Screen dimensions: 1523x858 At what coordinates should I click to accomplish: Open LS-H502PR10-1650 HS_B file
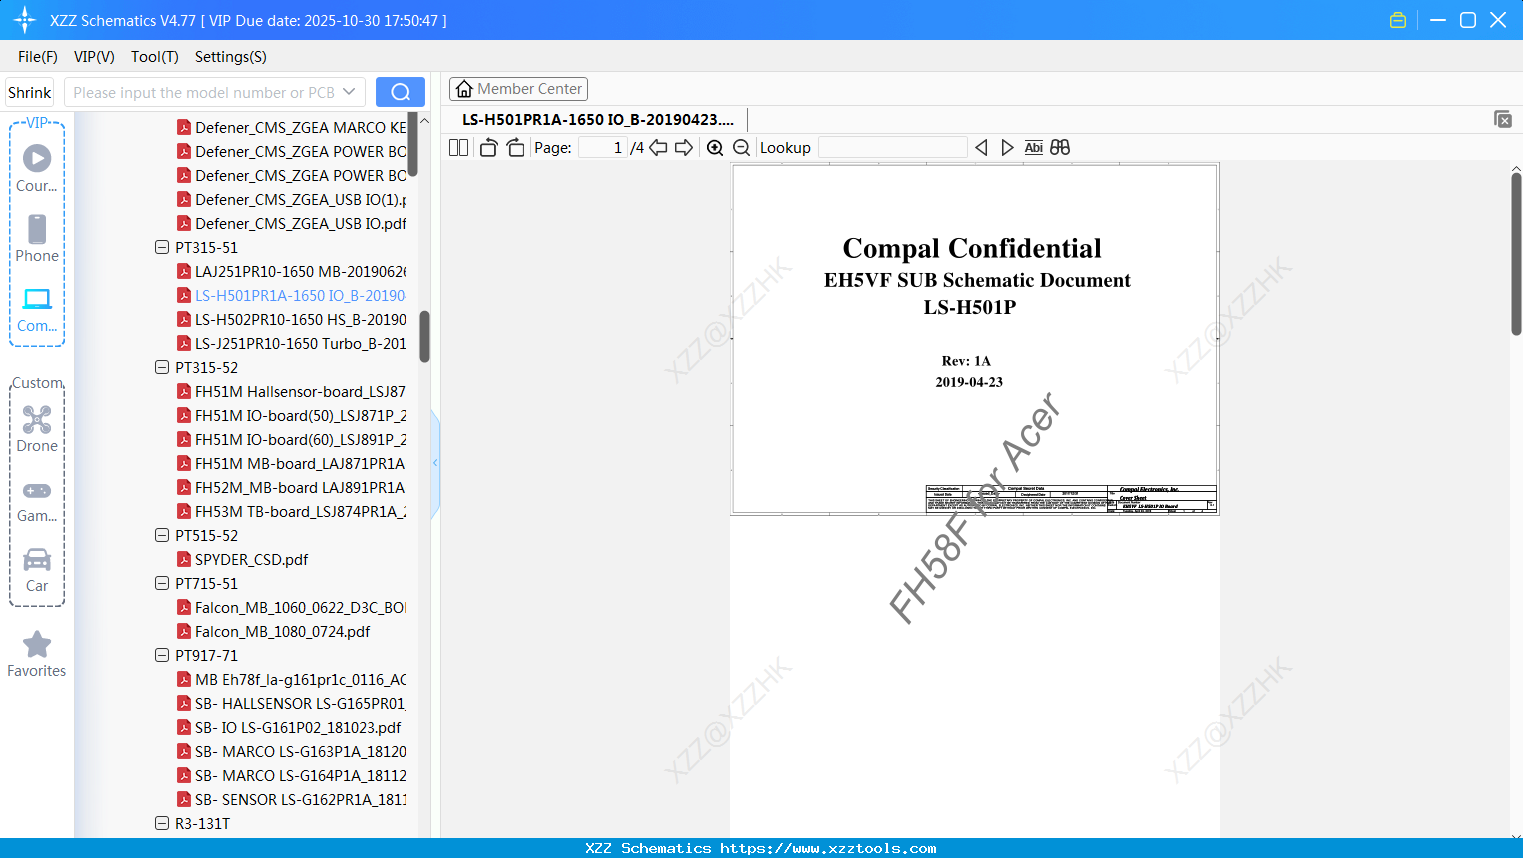(291, 319)
